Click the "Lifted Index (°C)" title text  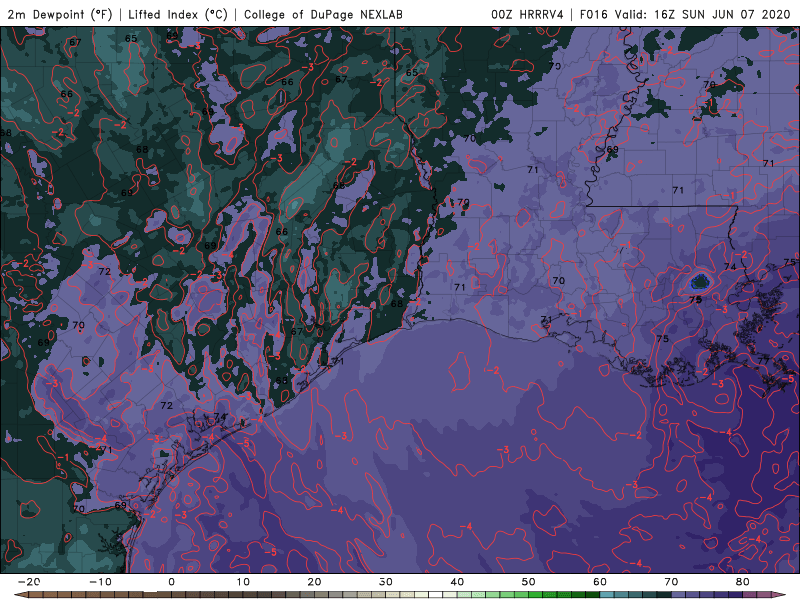(178, 14)
